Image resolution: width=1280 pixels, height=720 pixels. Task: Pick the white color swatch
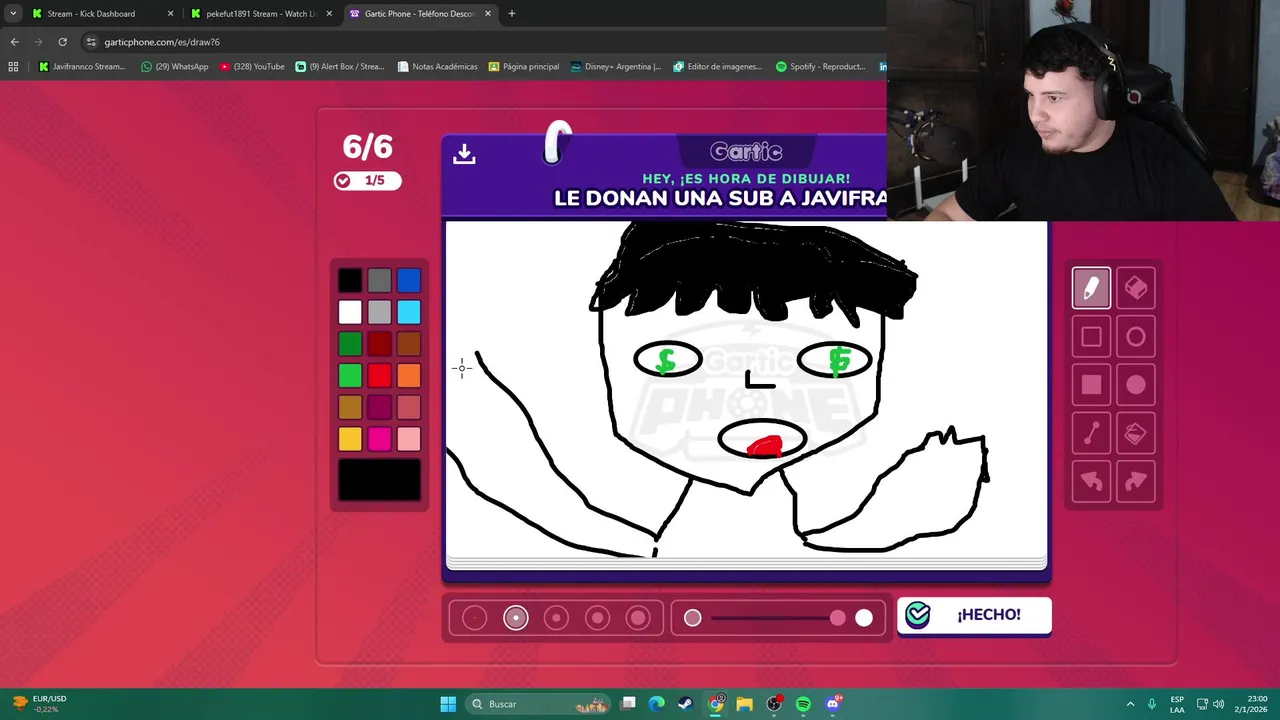pyautogui.click(x=350, y=312)
